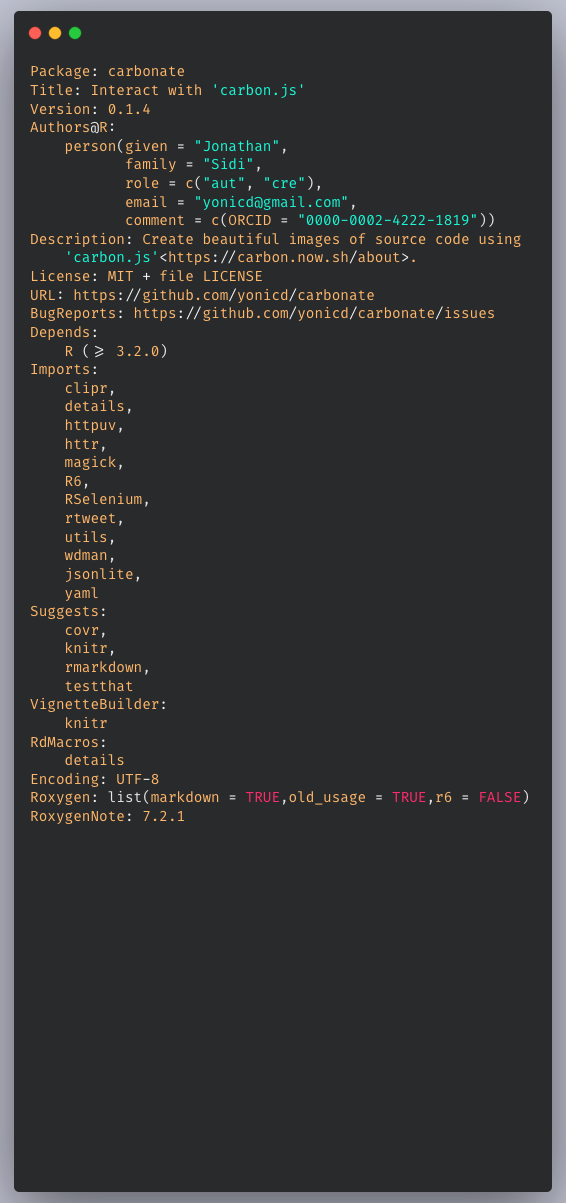Click the RSelenium import entry

pyautogui.click(x=104, y=499)
